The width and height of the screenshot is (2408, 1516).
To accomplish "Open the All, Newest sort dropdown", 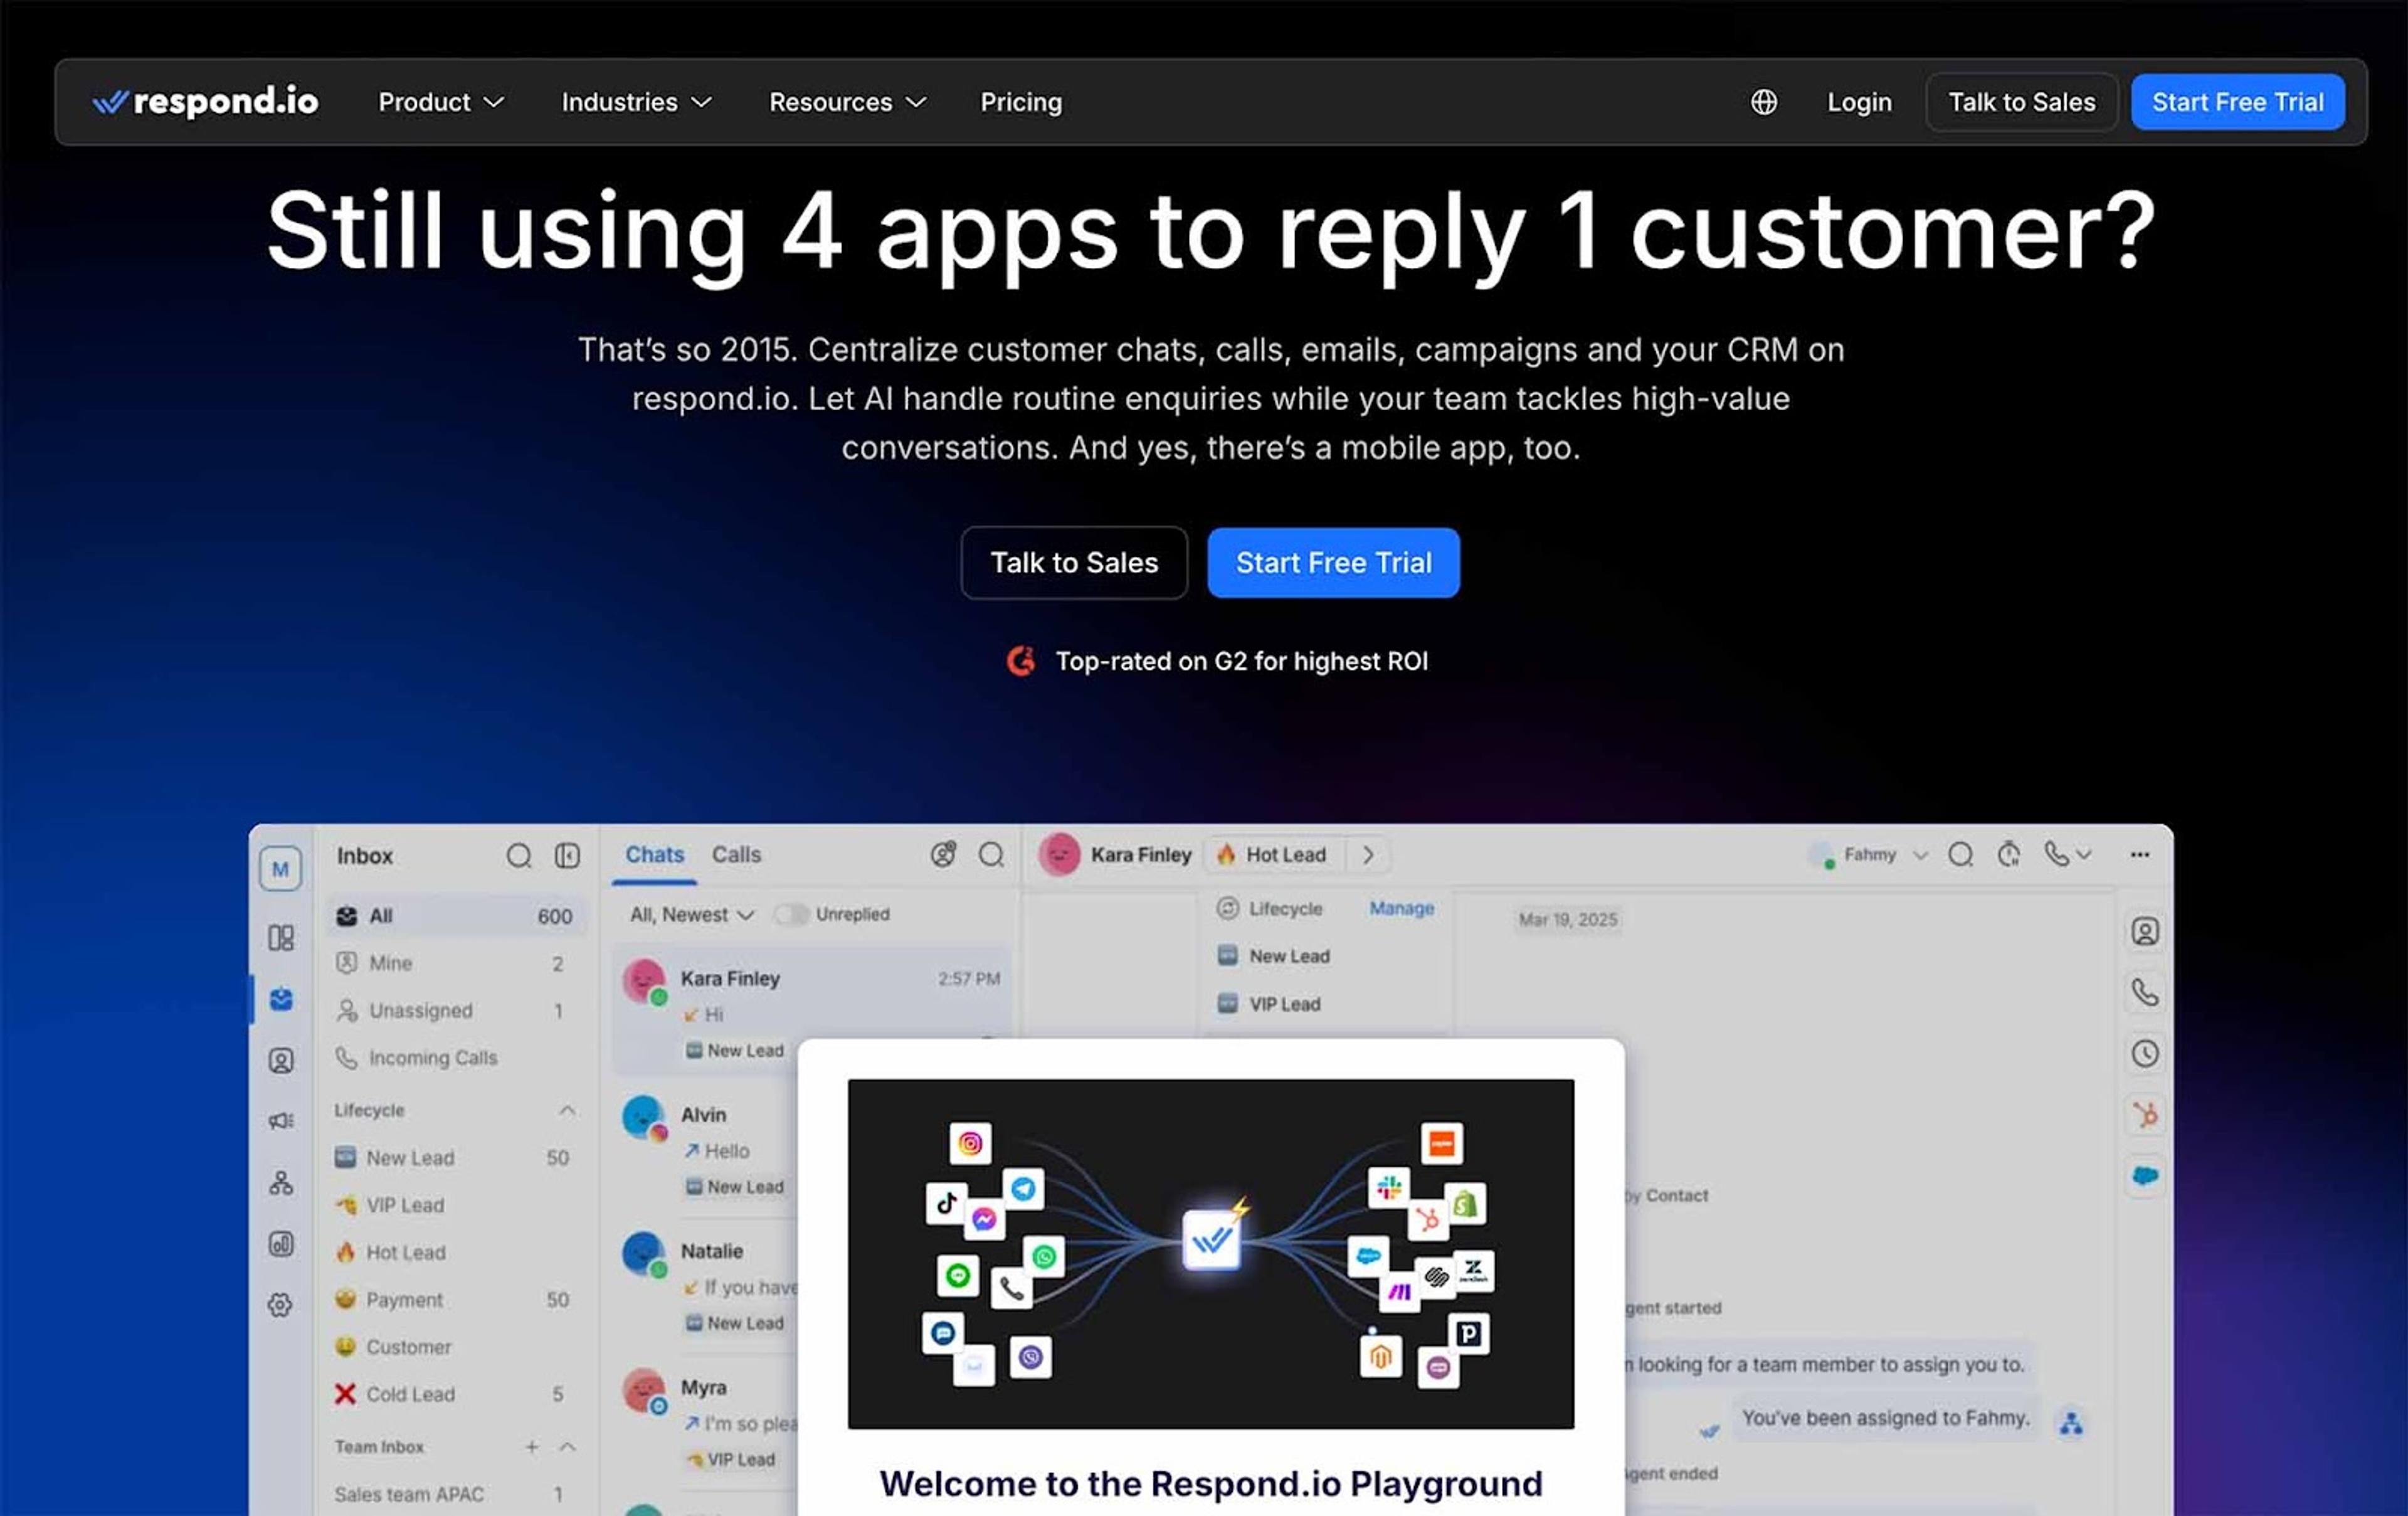I will [691, 914].
